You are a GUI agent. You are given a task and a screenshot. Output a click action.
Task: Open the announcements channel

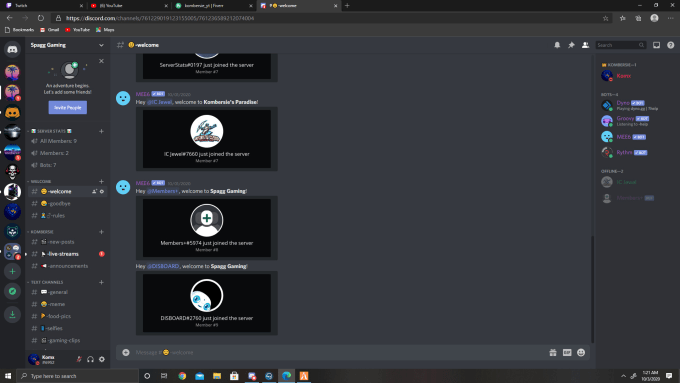(67, 266)
